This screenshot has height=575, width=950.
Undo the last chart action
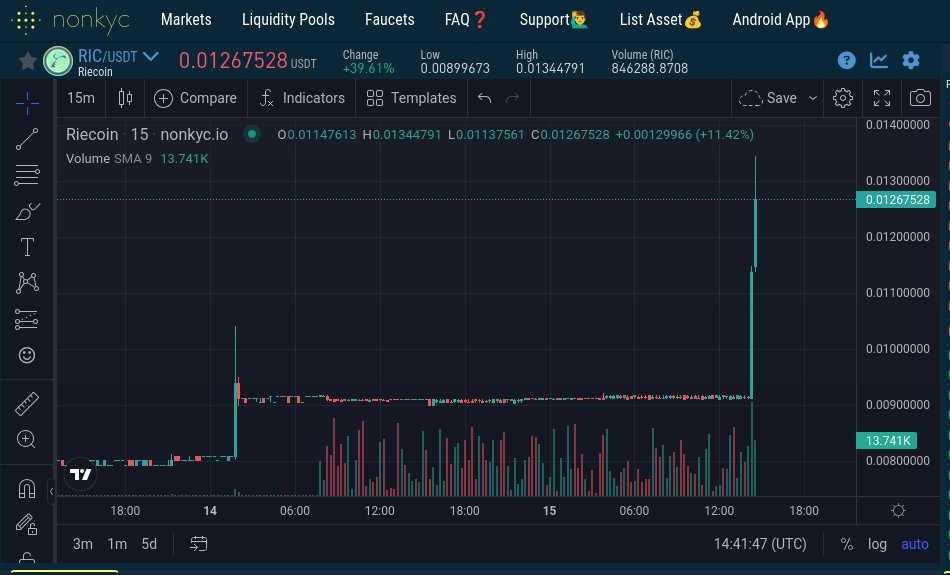(x=484, y=98)
